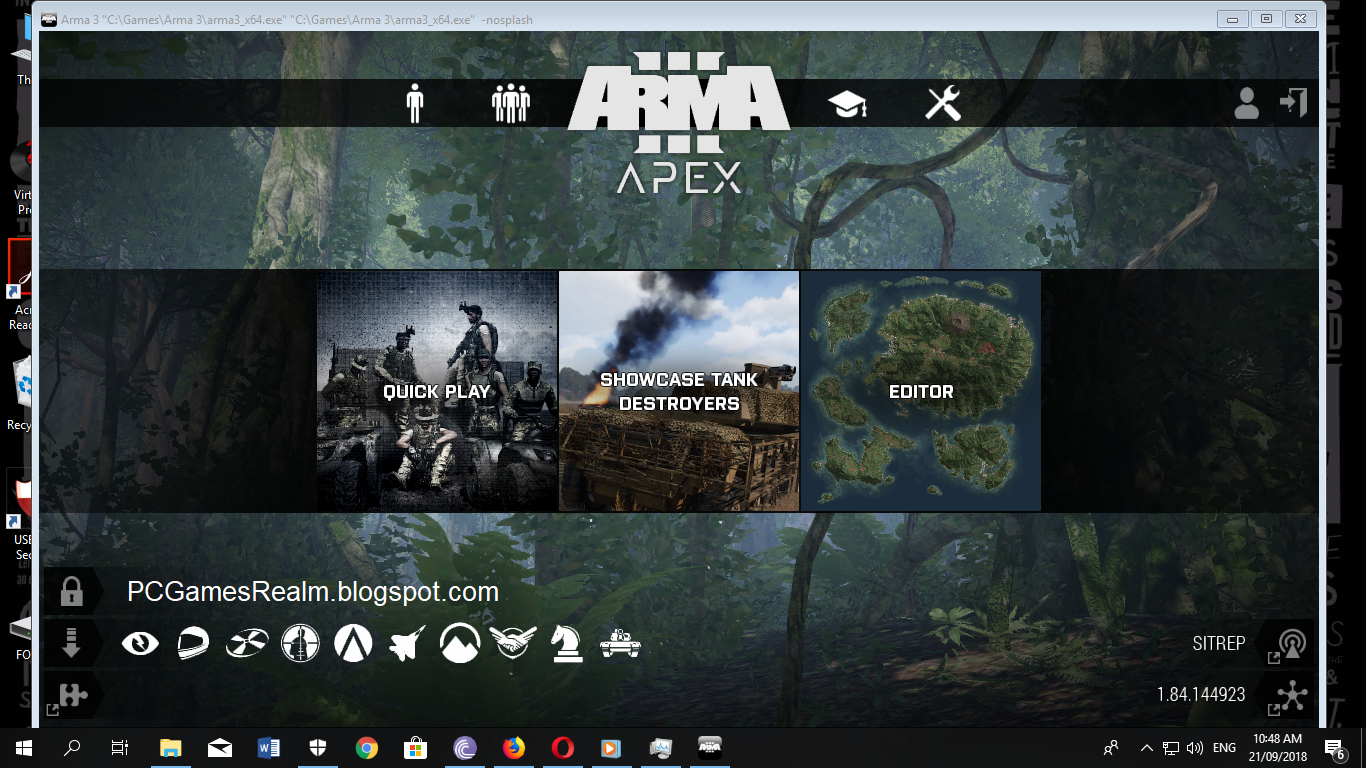
Task: Open Firefox from taskbar
Action: tap(514, 747)
